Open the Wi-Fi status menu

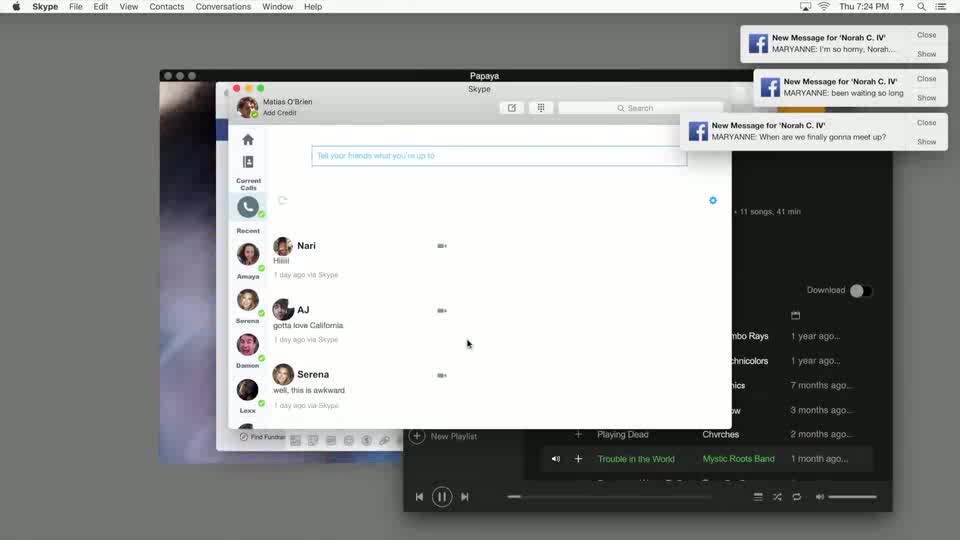(824, 7)
